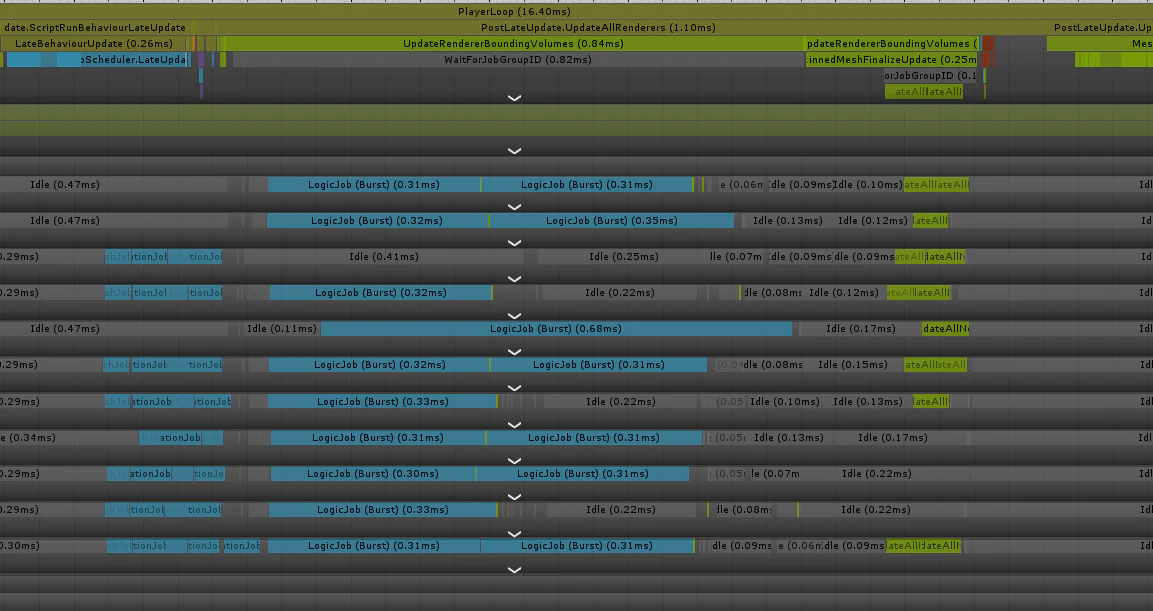Select the LogicJob (Burst) (0.68ms) bar
1153x611 pixels.
point(556,329)
